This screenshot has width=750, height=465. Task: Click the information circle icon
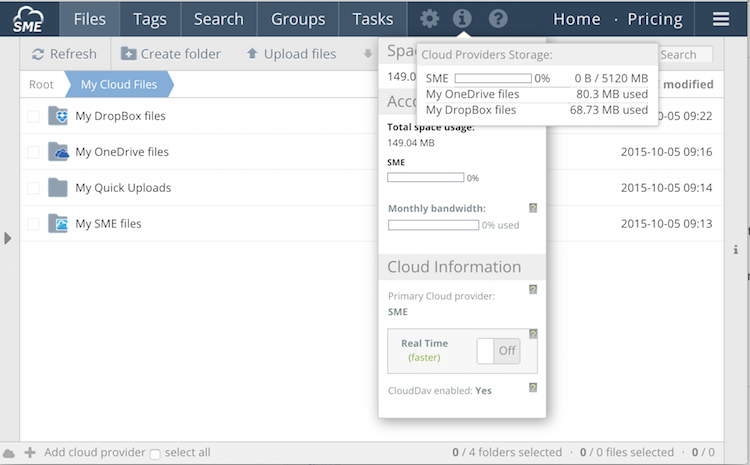[462, 19]
